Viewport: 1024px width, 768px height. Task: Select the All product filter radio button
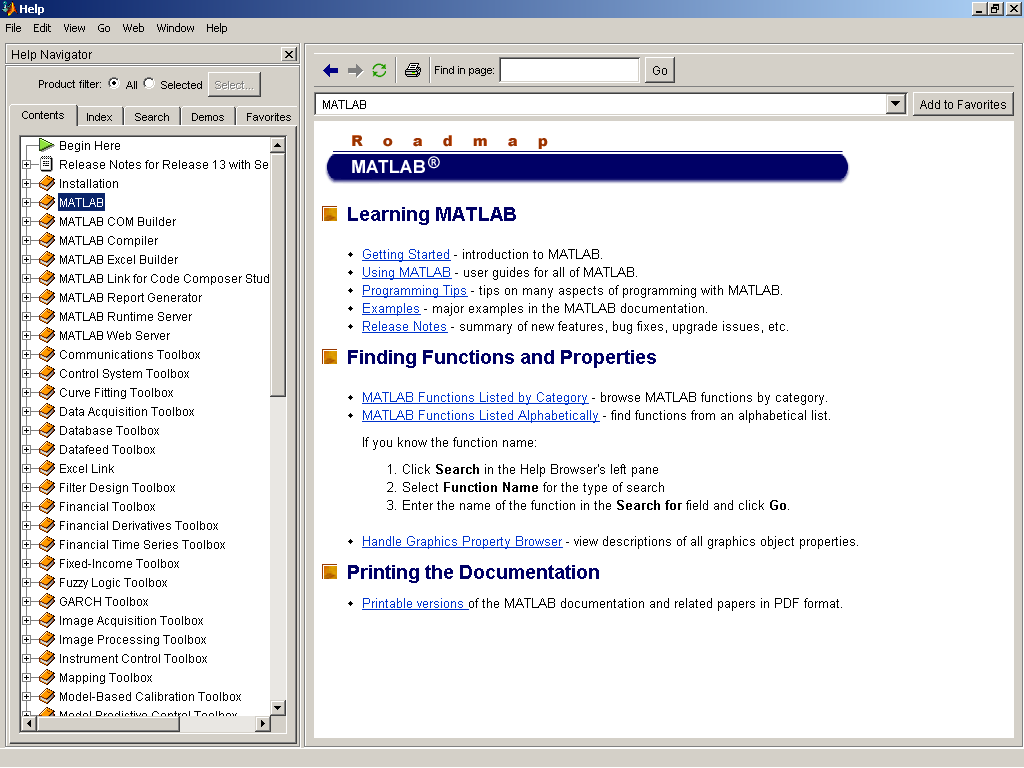(114, 84)
